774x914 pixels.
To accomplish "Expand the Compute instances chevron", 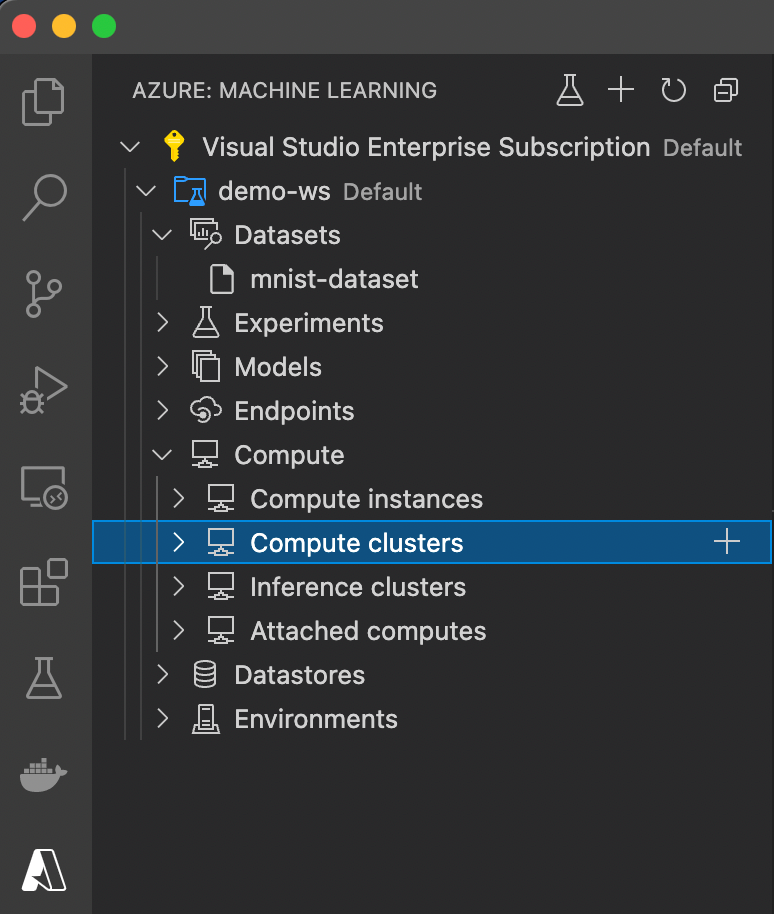I will pos(179,498).
